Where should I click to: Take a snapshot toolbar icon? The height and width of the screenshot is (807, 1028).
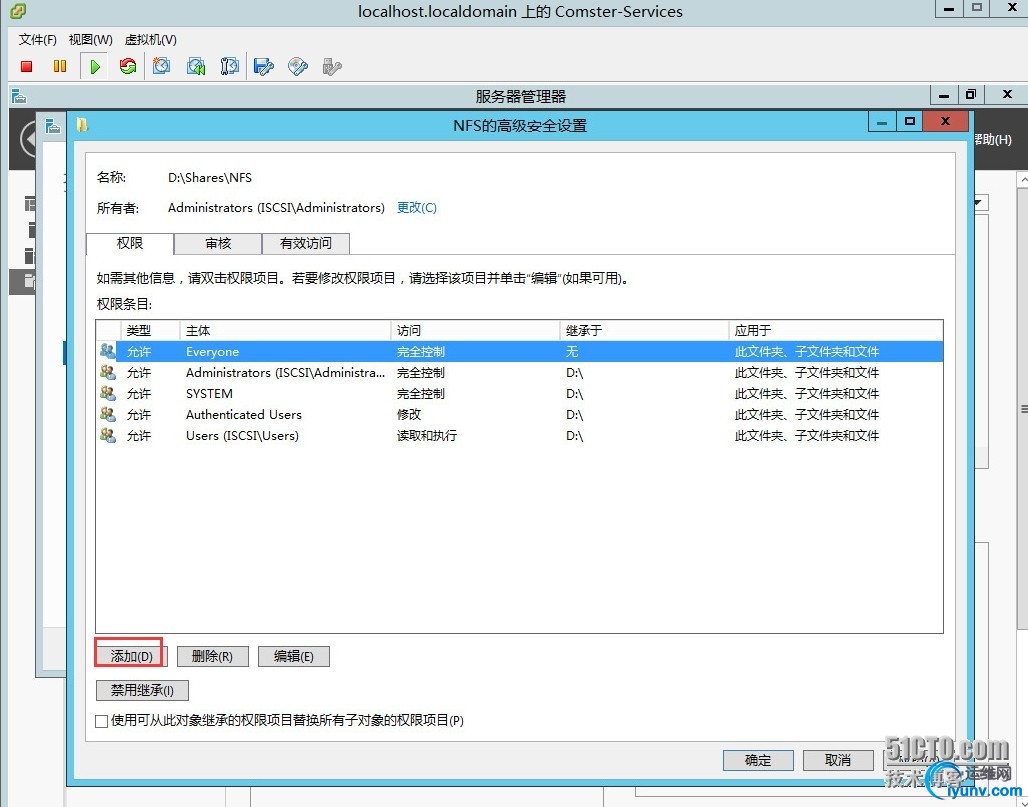(x=161, y=66)
